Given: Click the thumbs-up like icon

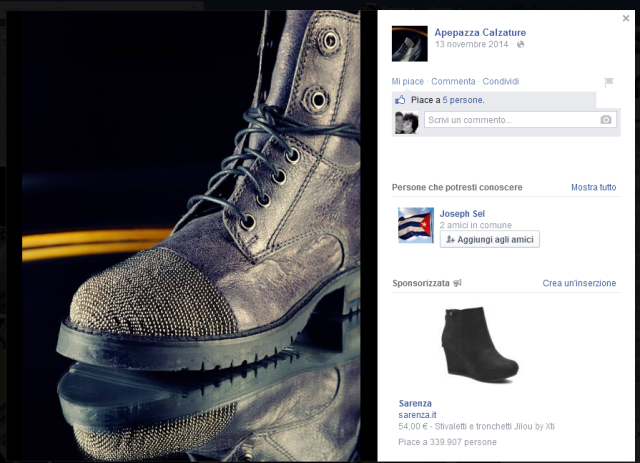Looking at the screenshot, I should point(401,100).
